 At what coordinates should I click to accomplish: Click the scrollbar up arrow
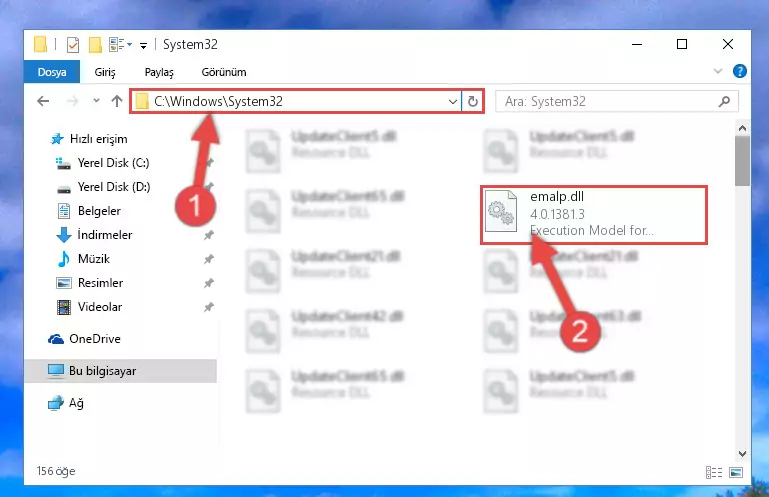click(x=743, y=129)
